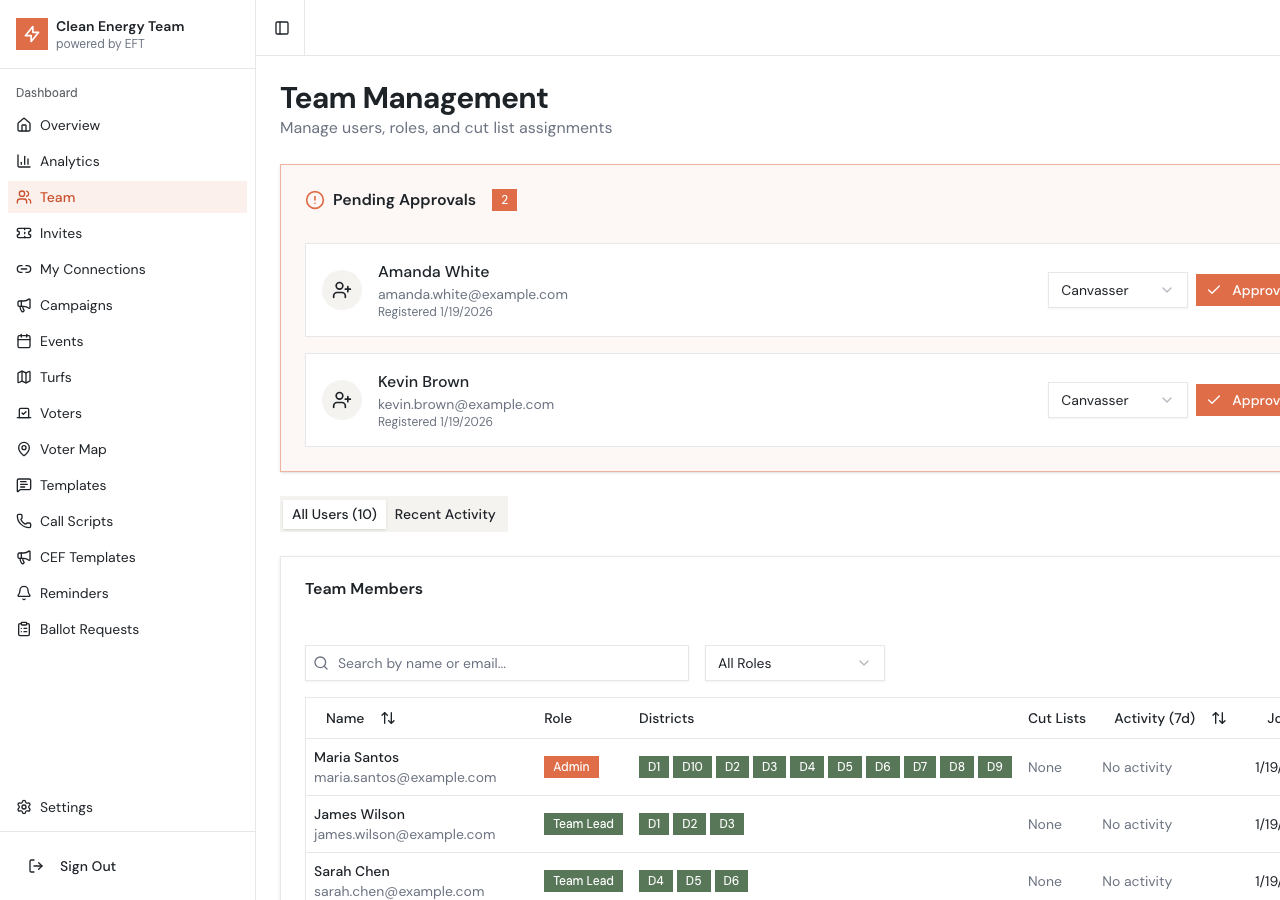Click the sidebar collapse toggle icon
Image resolution: width=1280 pixels, height=900 pixels.
coord(282,28)
